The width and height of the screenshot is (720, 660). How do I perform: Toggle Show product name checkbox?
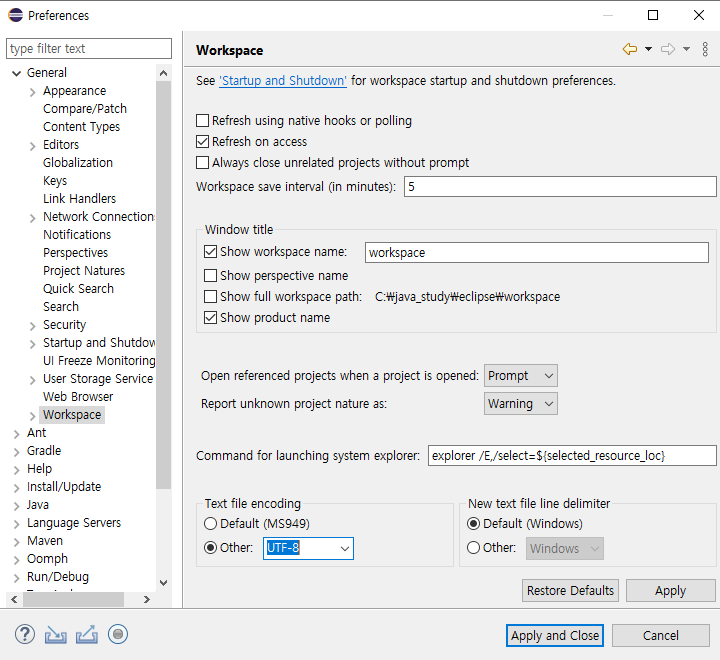tap(210, 318)
